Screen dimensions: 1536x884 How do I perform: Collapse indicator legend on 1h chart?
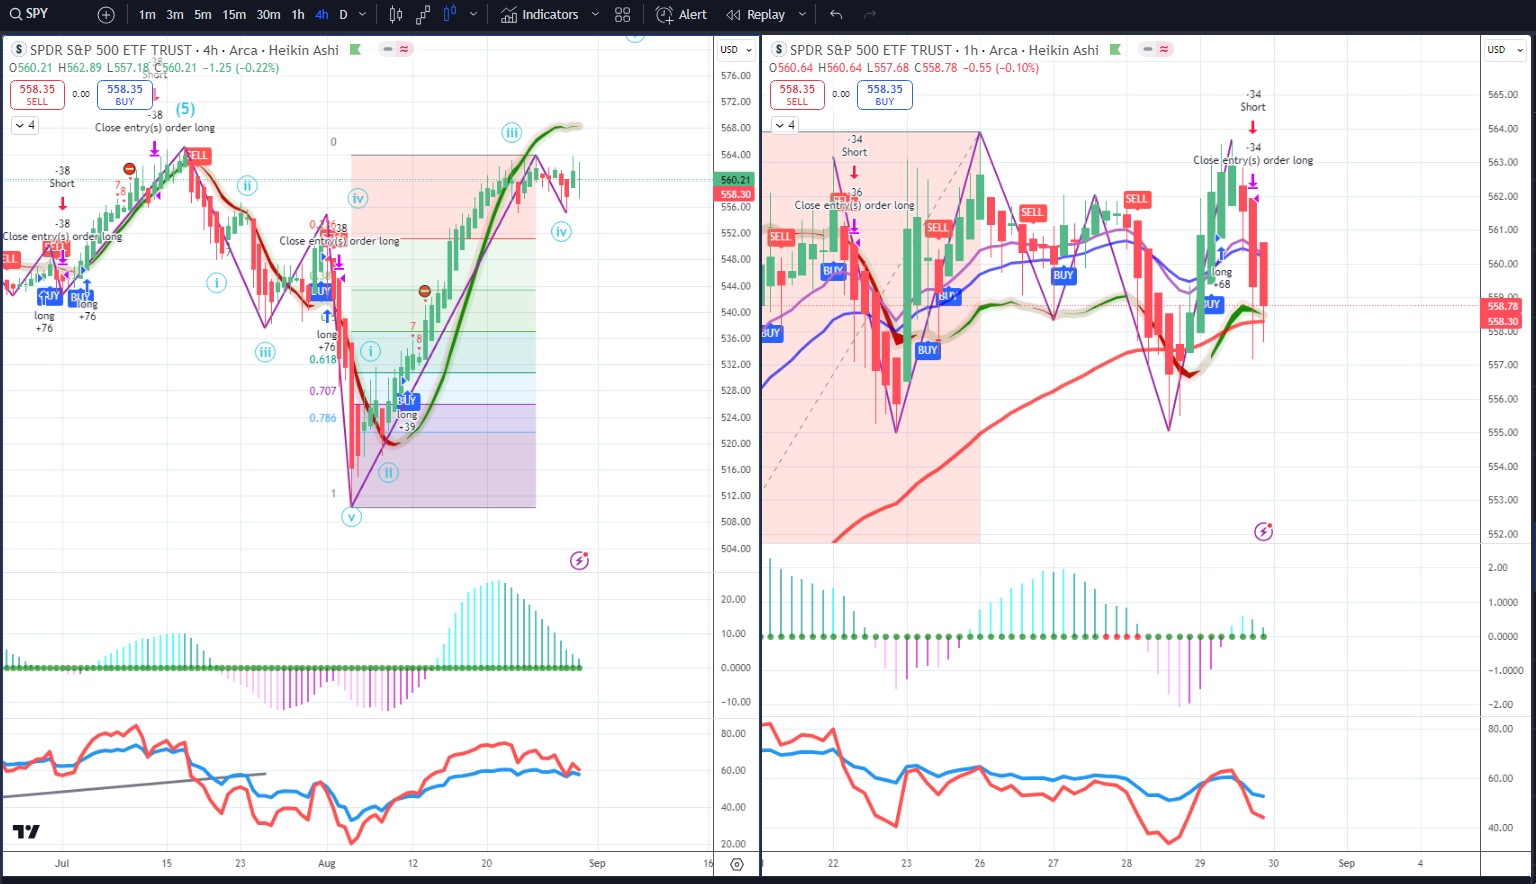coord(785,125)
